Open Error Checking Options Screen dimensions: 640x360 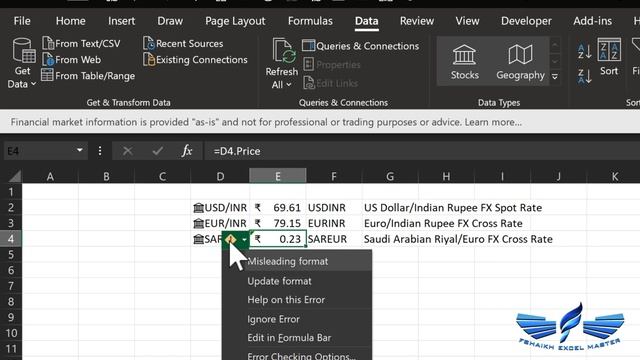[x=298, y=355]
